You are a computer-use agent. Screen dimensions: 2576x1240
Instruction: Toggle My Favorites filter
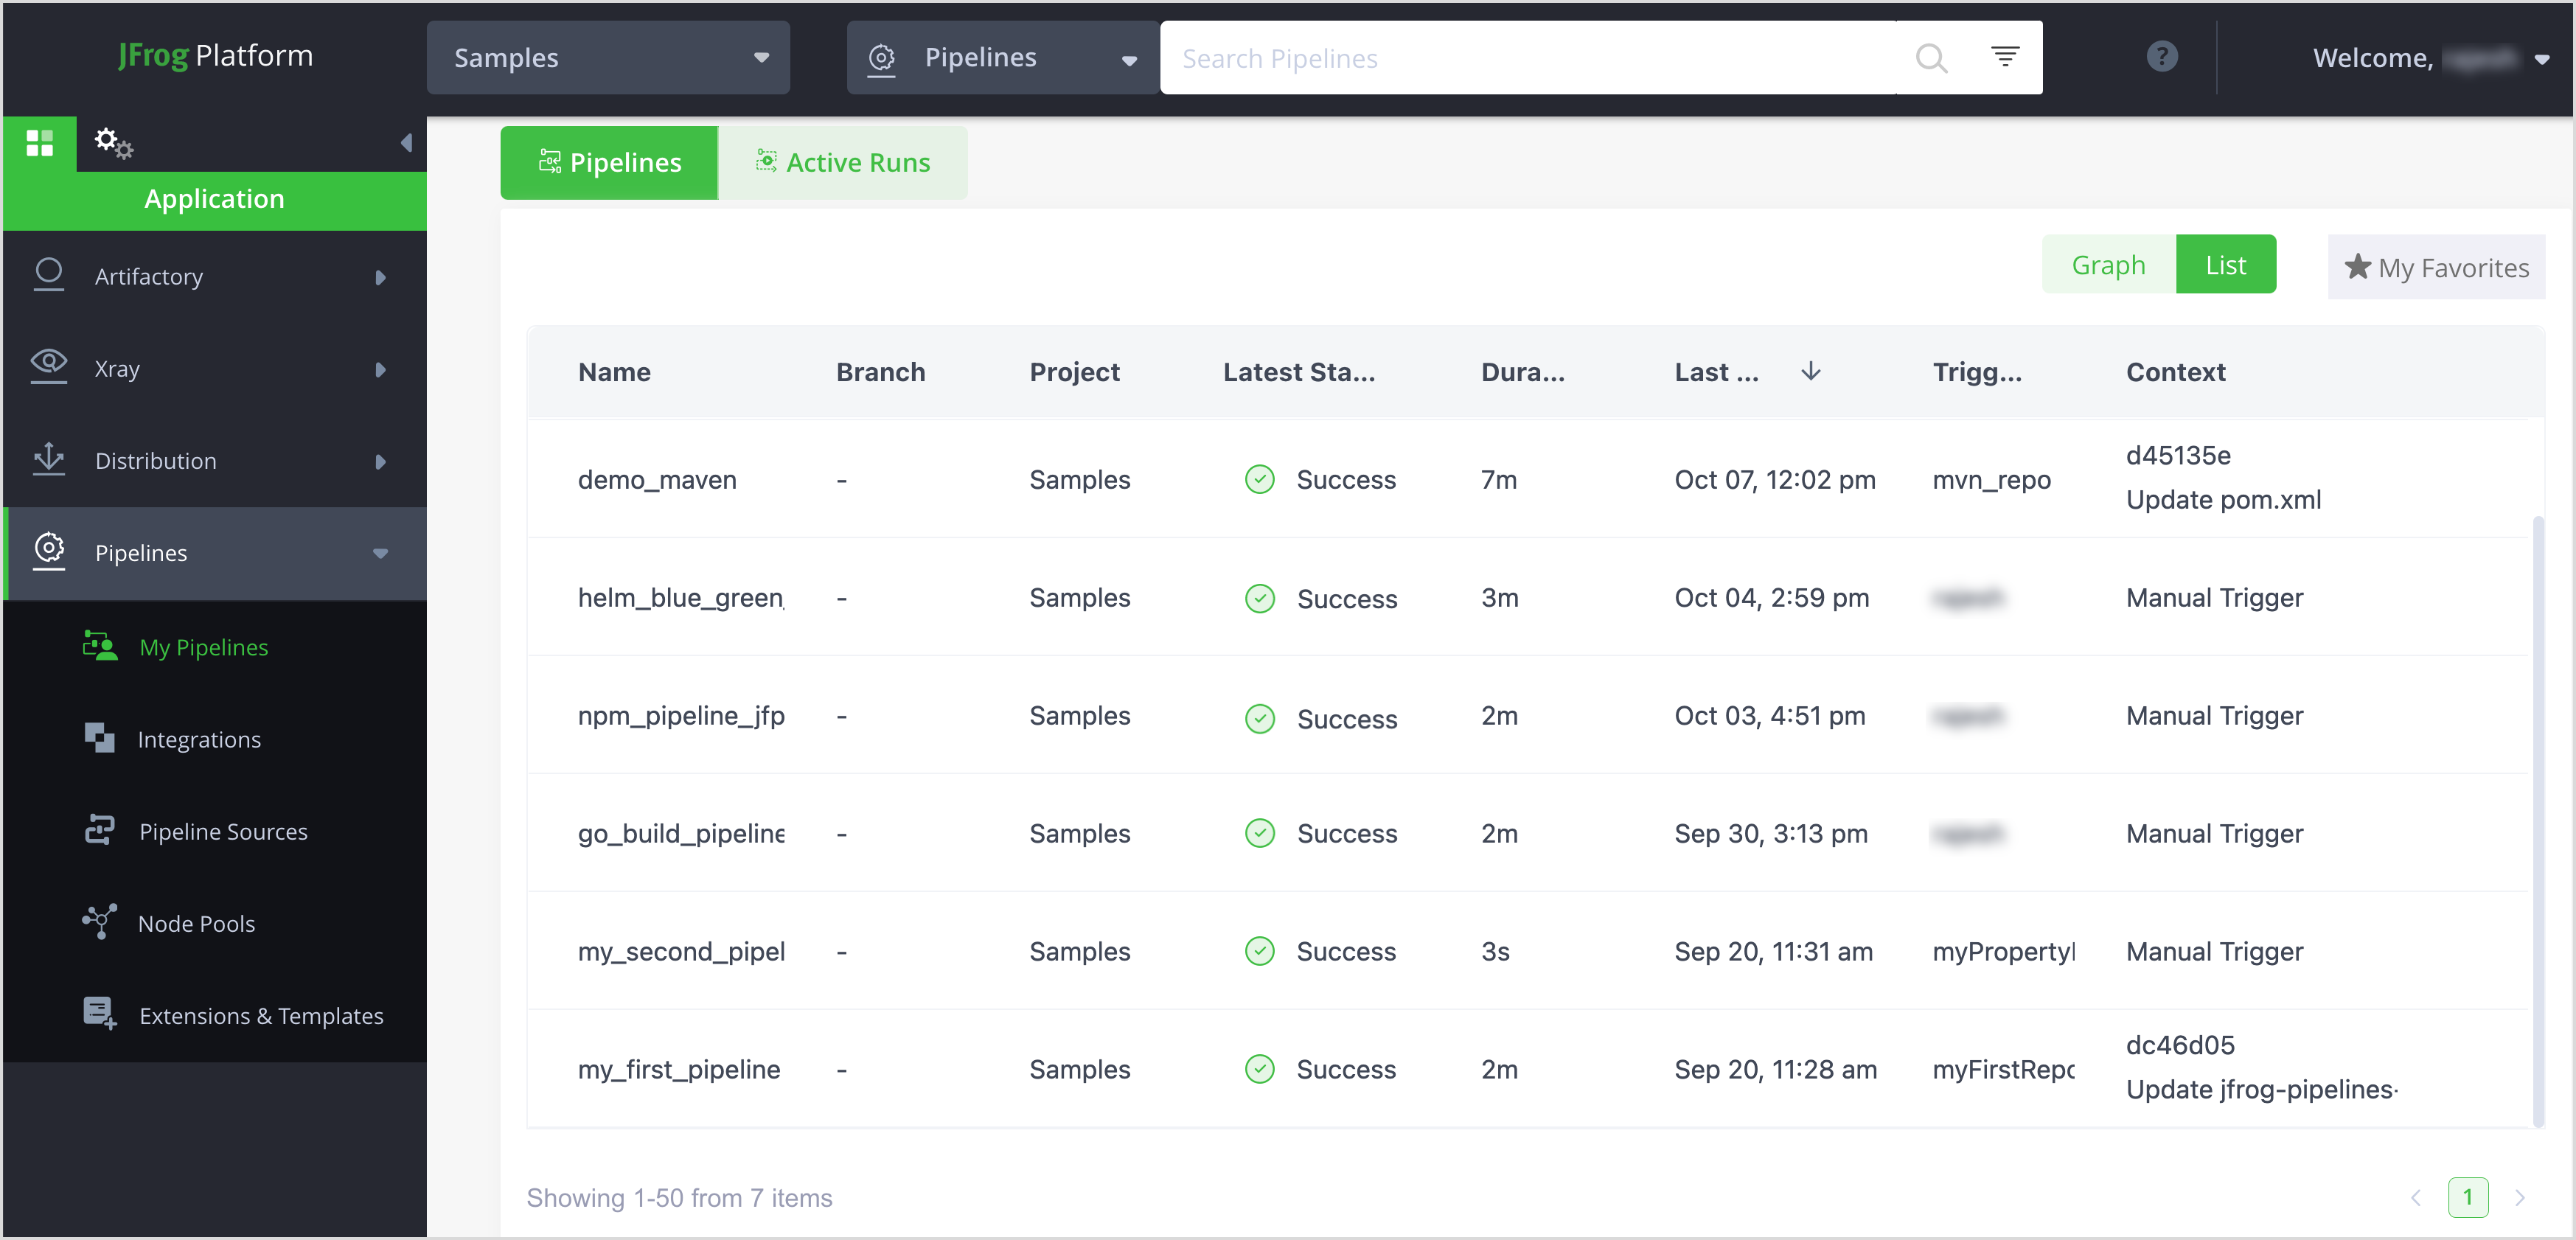pyautogui.click(x=2436, y=267)
